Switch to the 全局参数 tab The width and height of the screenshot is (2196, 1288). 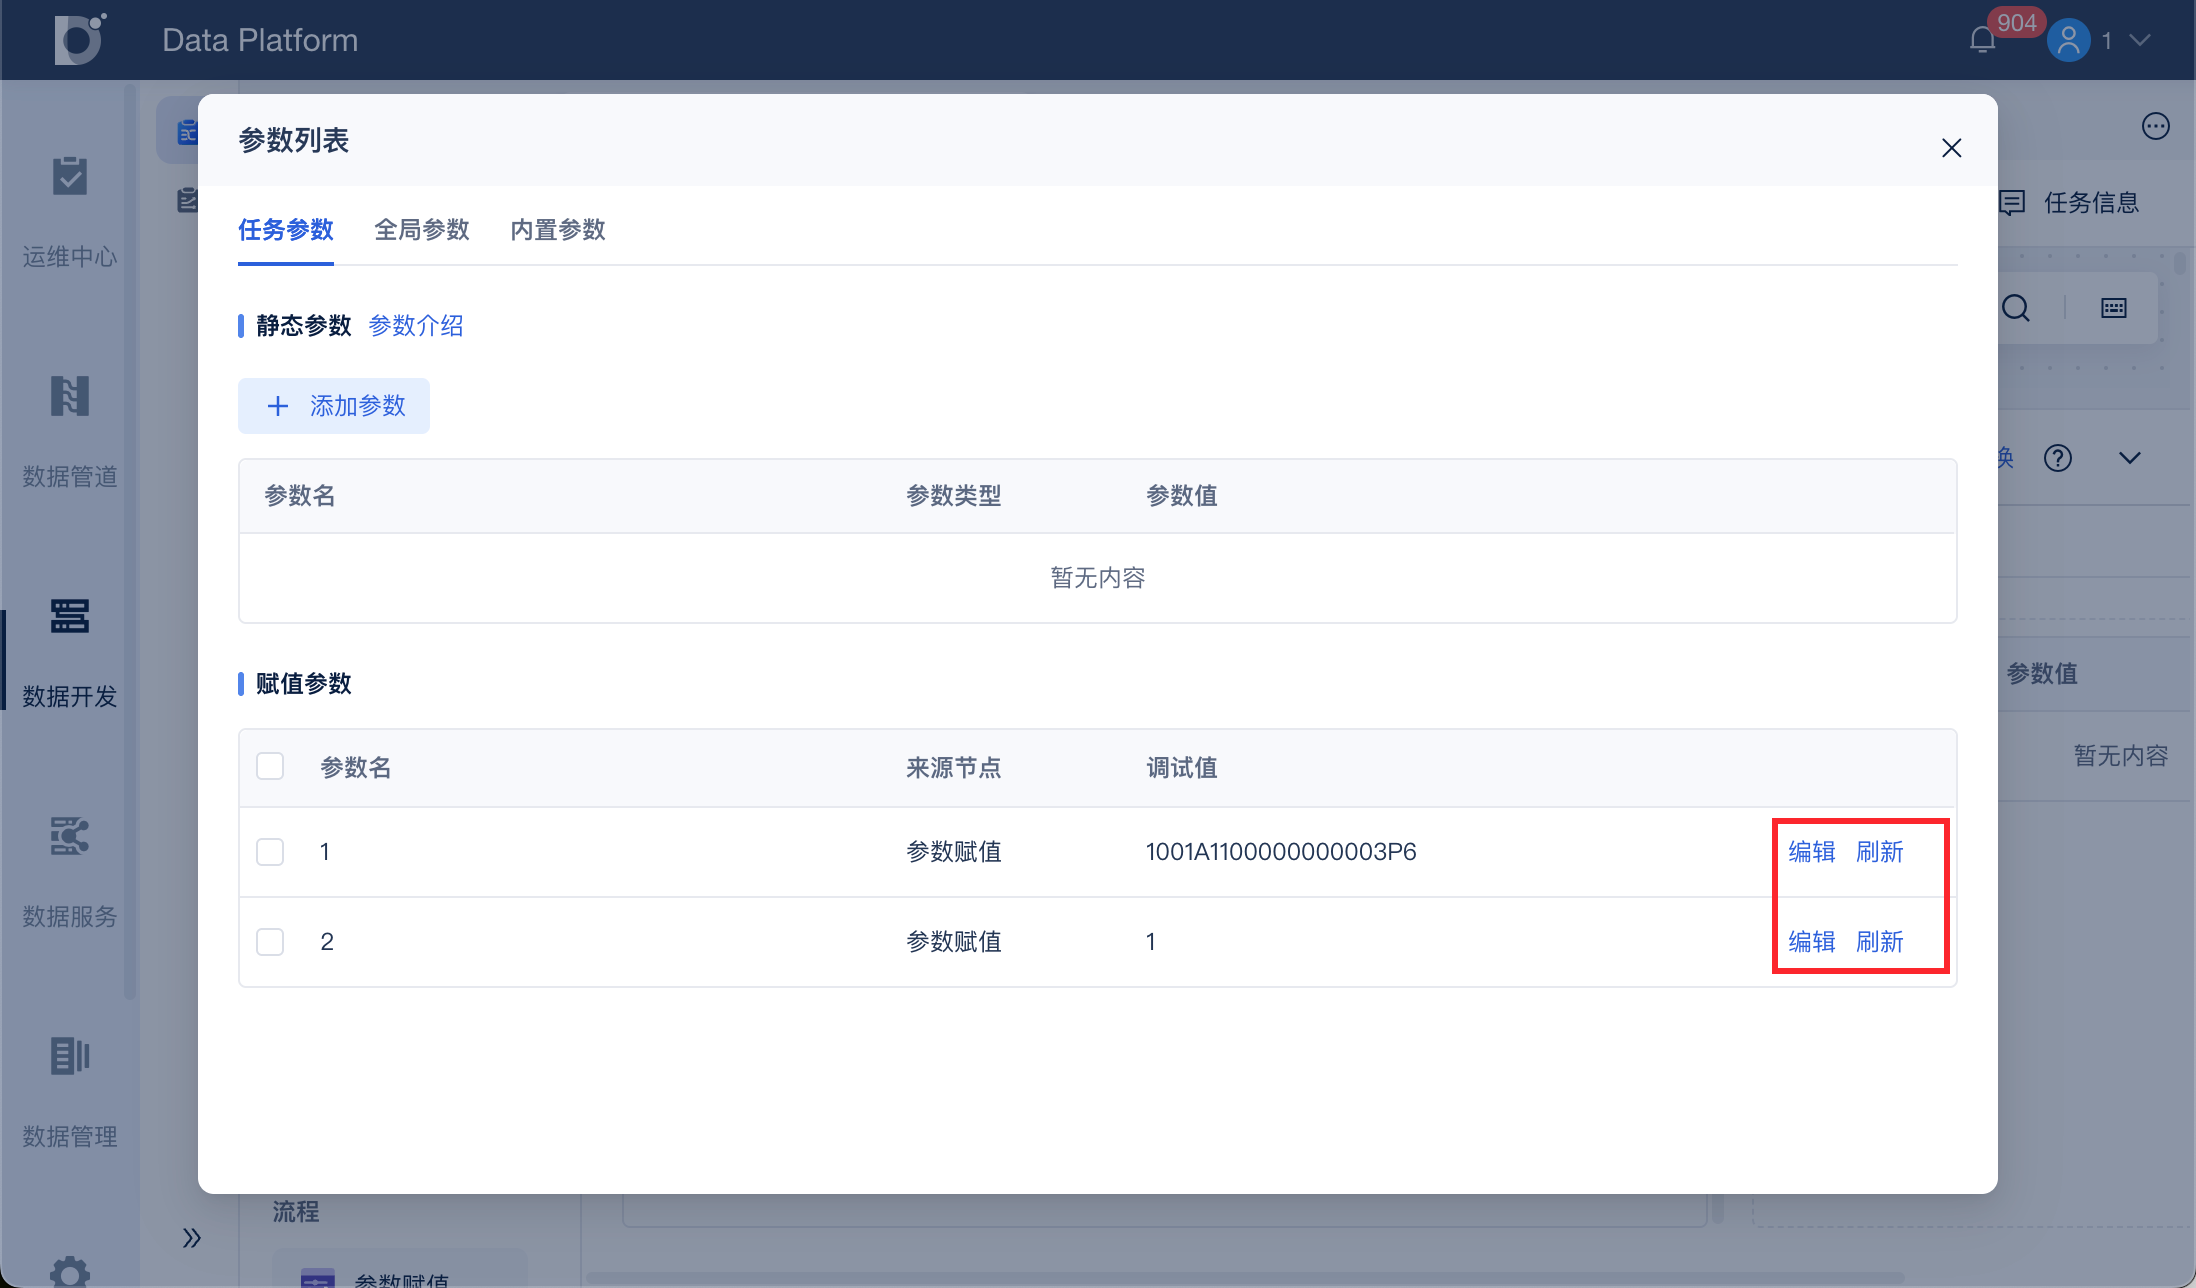coord(421,230)
